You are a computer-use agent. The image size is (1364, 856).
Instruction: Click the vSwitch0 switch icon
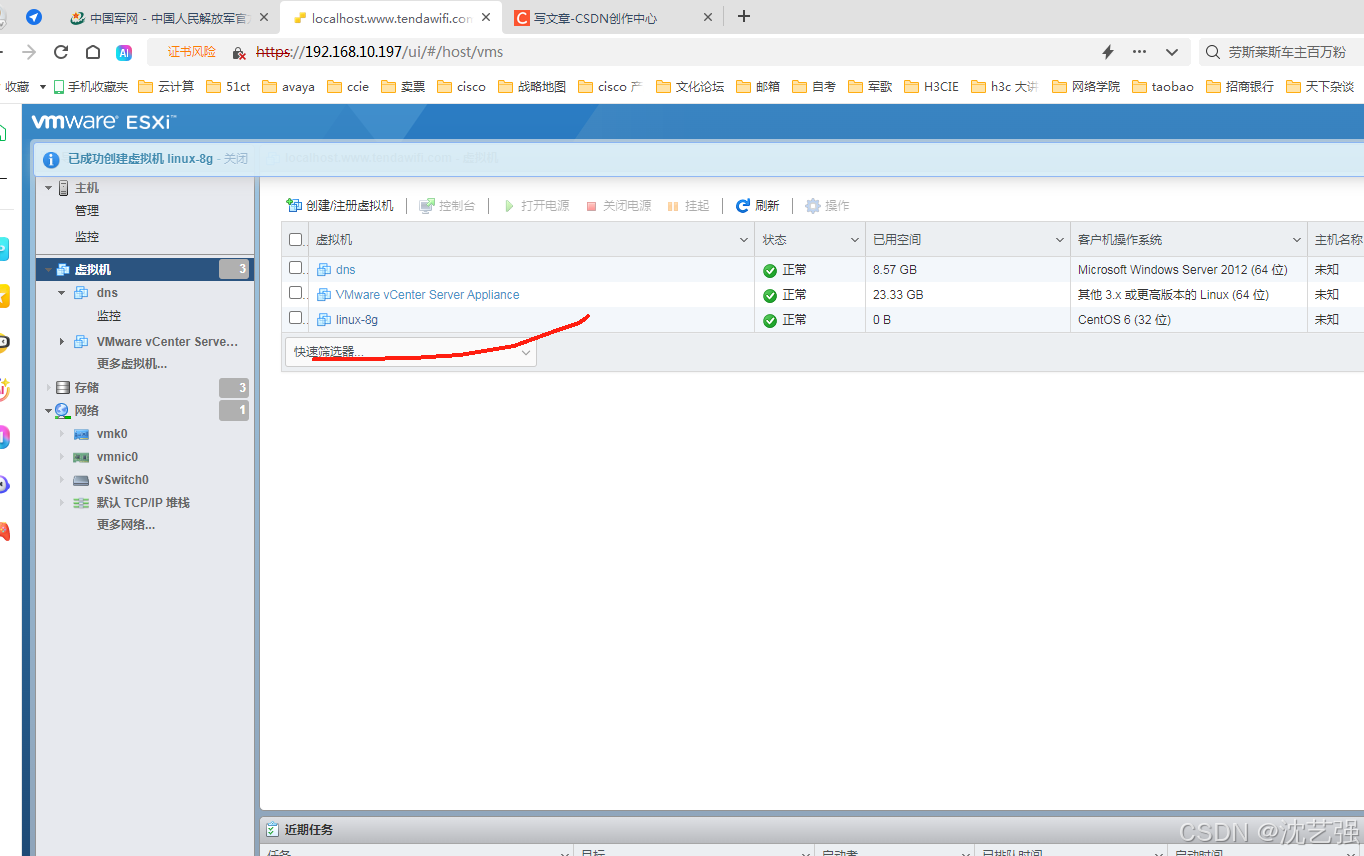tap(81, 480)
